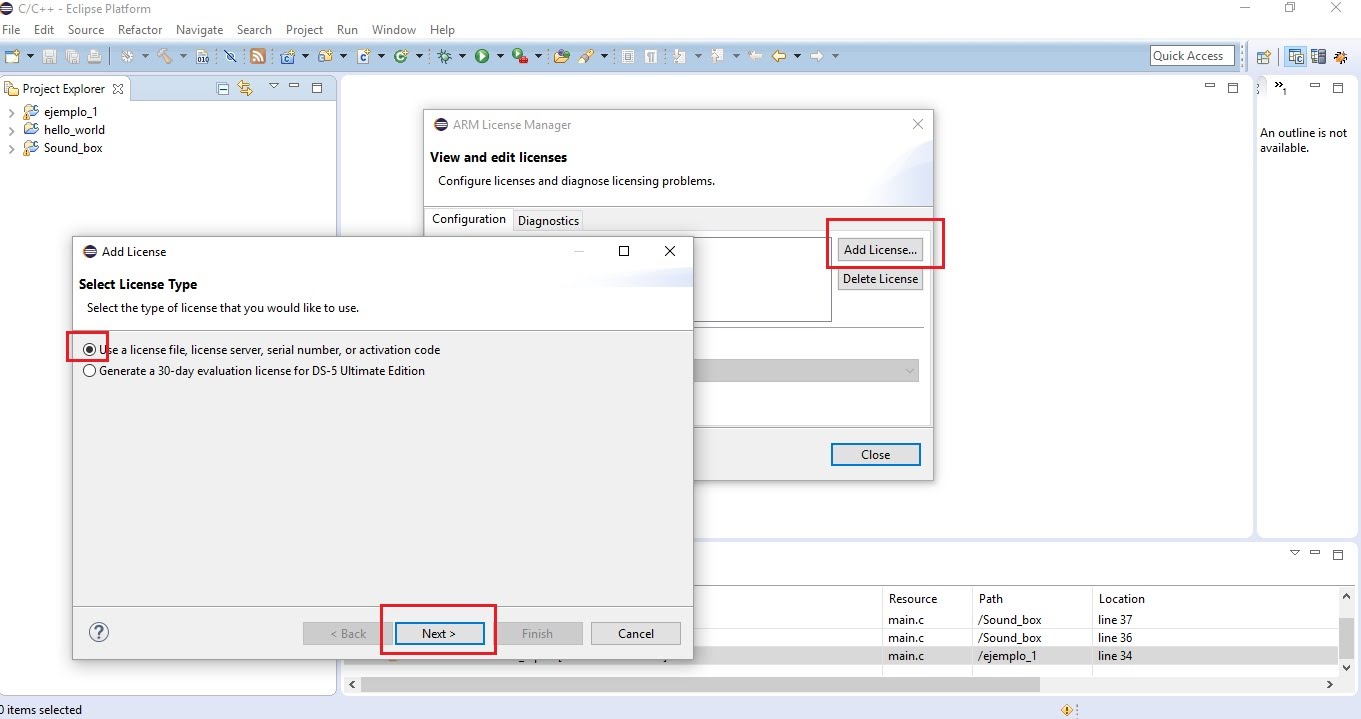This screenshot has height=719, width=1361.
Task: Click the Open Perspective icon
Action: tap(1263, 57)
